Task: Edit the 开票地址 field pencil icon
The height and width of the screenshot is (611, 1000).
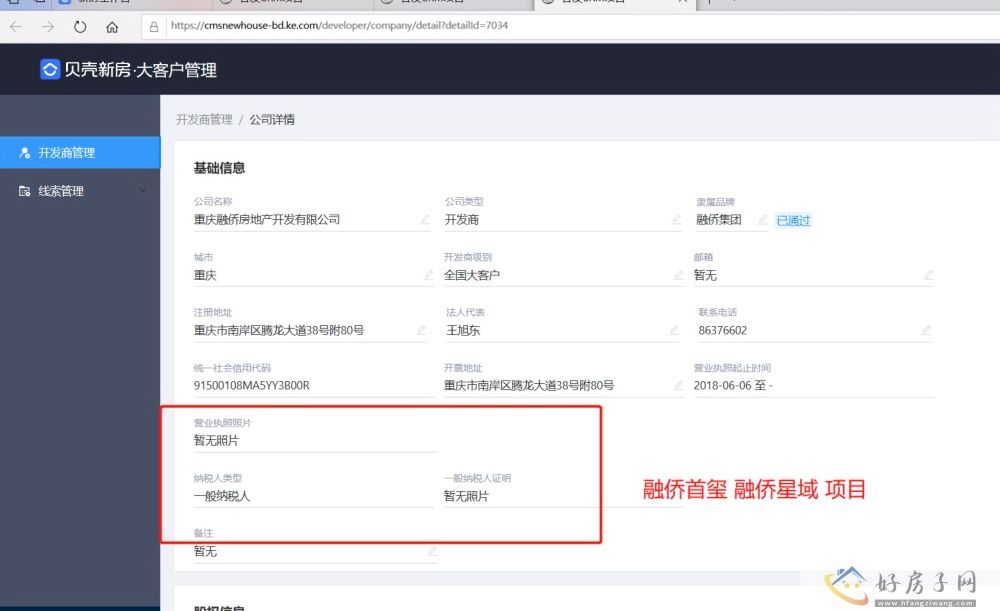Action: click(x=679, y=385)
